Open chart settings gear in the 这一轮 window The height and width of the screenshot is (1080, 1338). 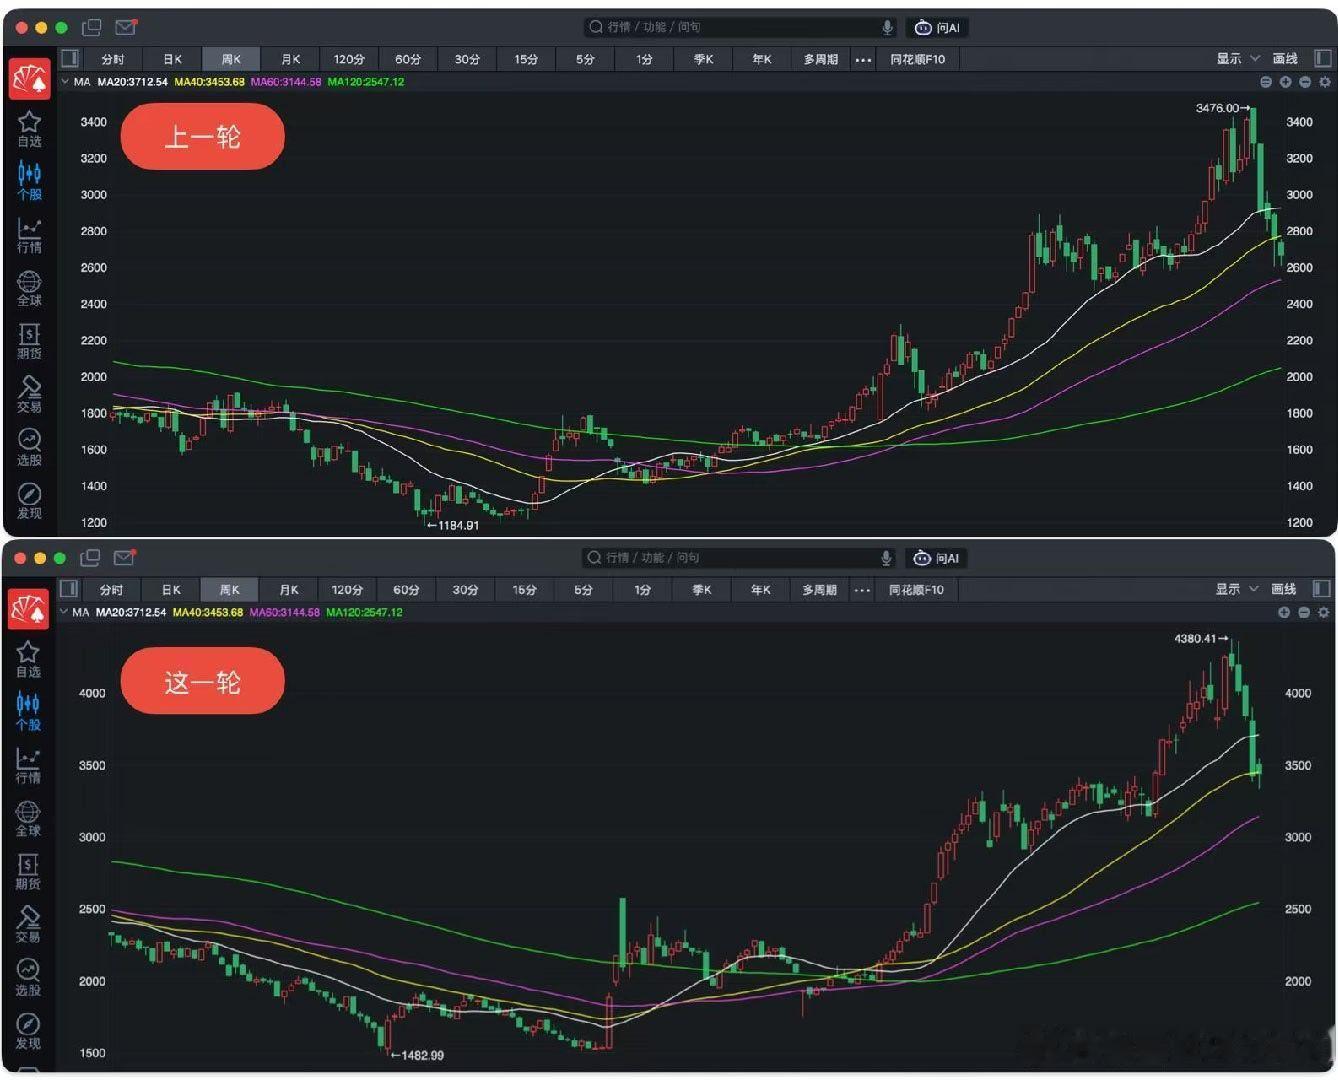point(1324,612)
